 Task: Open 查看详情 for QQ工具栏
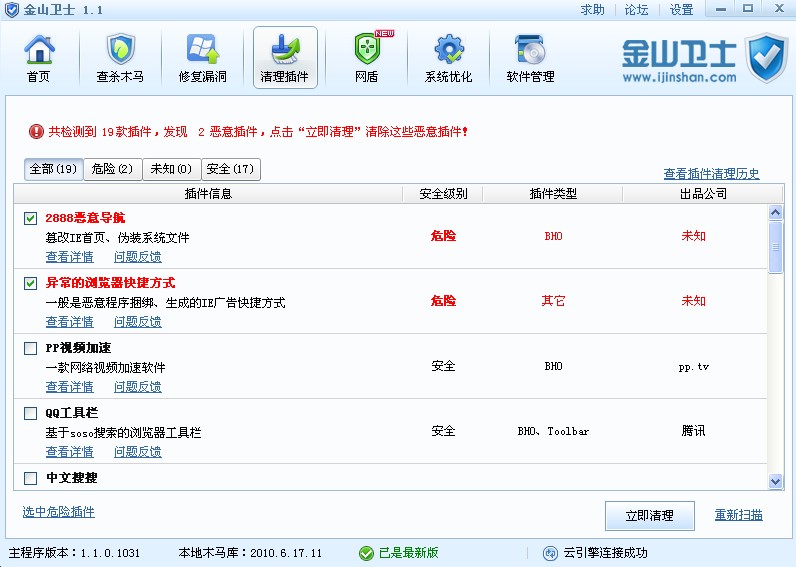[70, 452]
